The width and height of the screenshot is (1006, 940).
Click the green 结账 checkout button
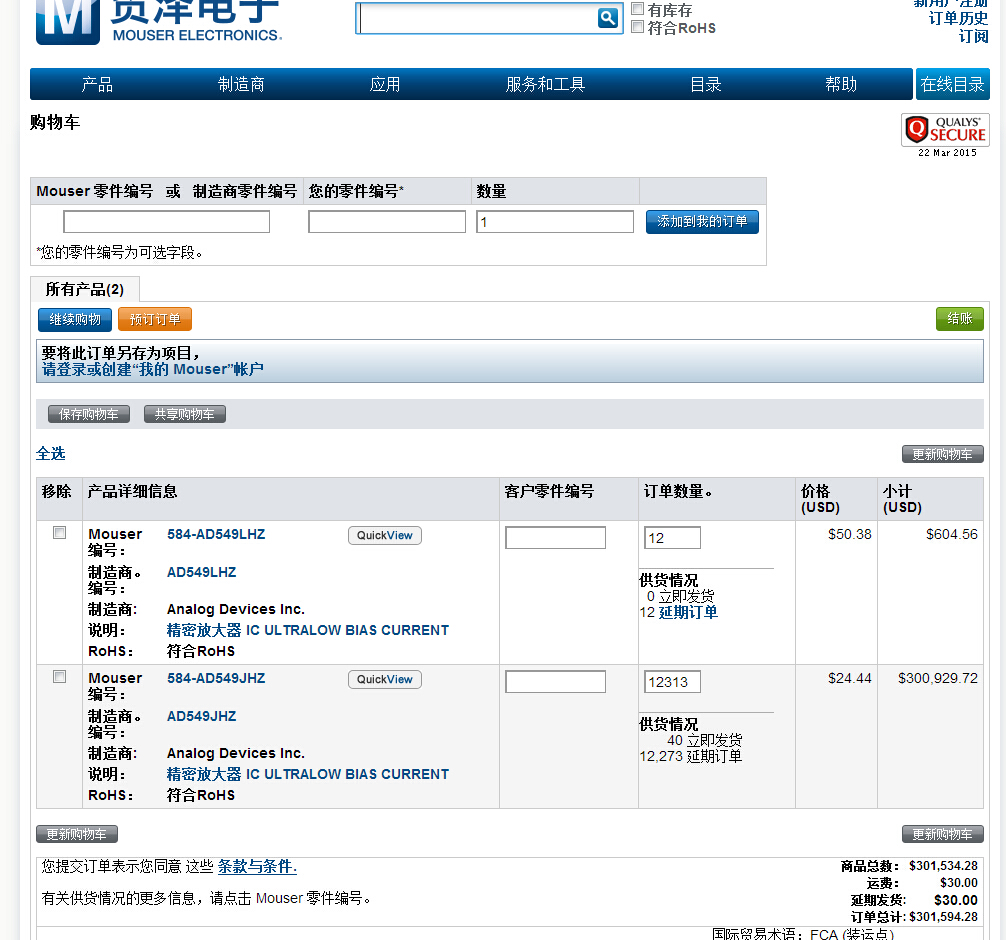pyautogui.click(x=960, y=319)
